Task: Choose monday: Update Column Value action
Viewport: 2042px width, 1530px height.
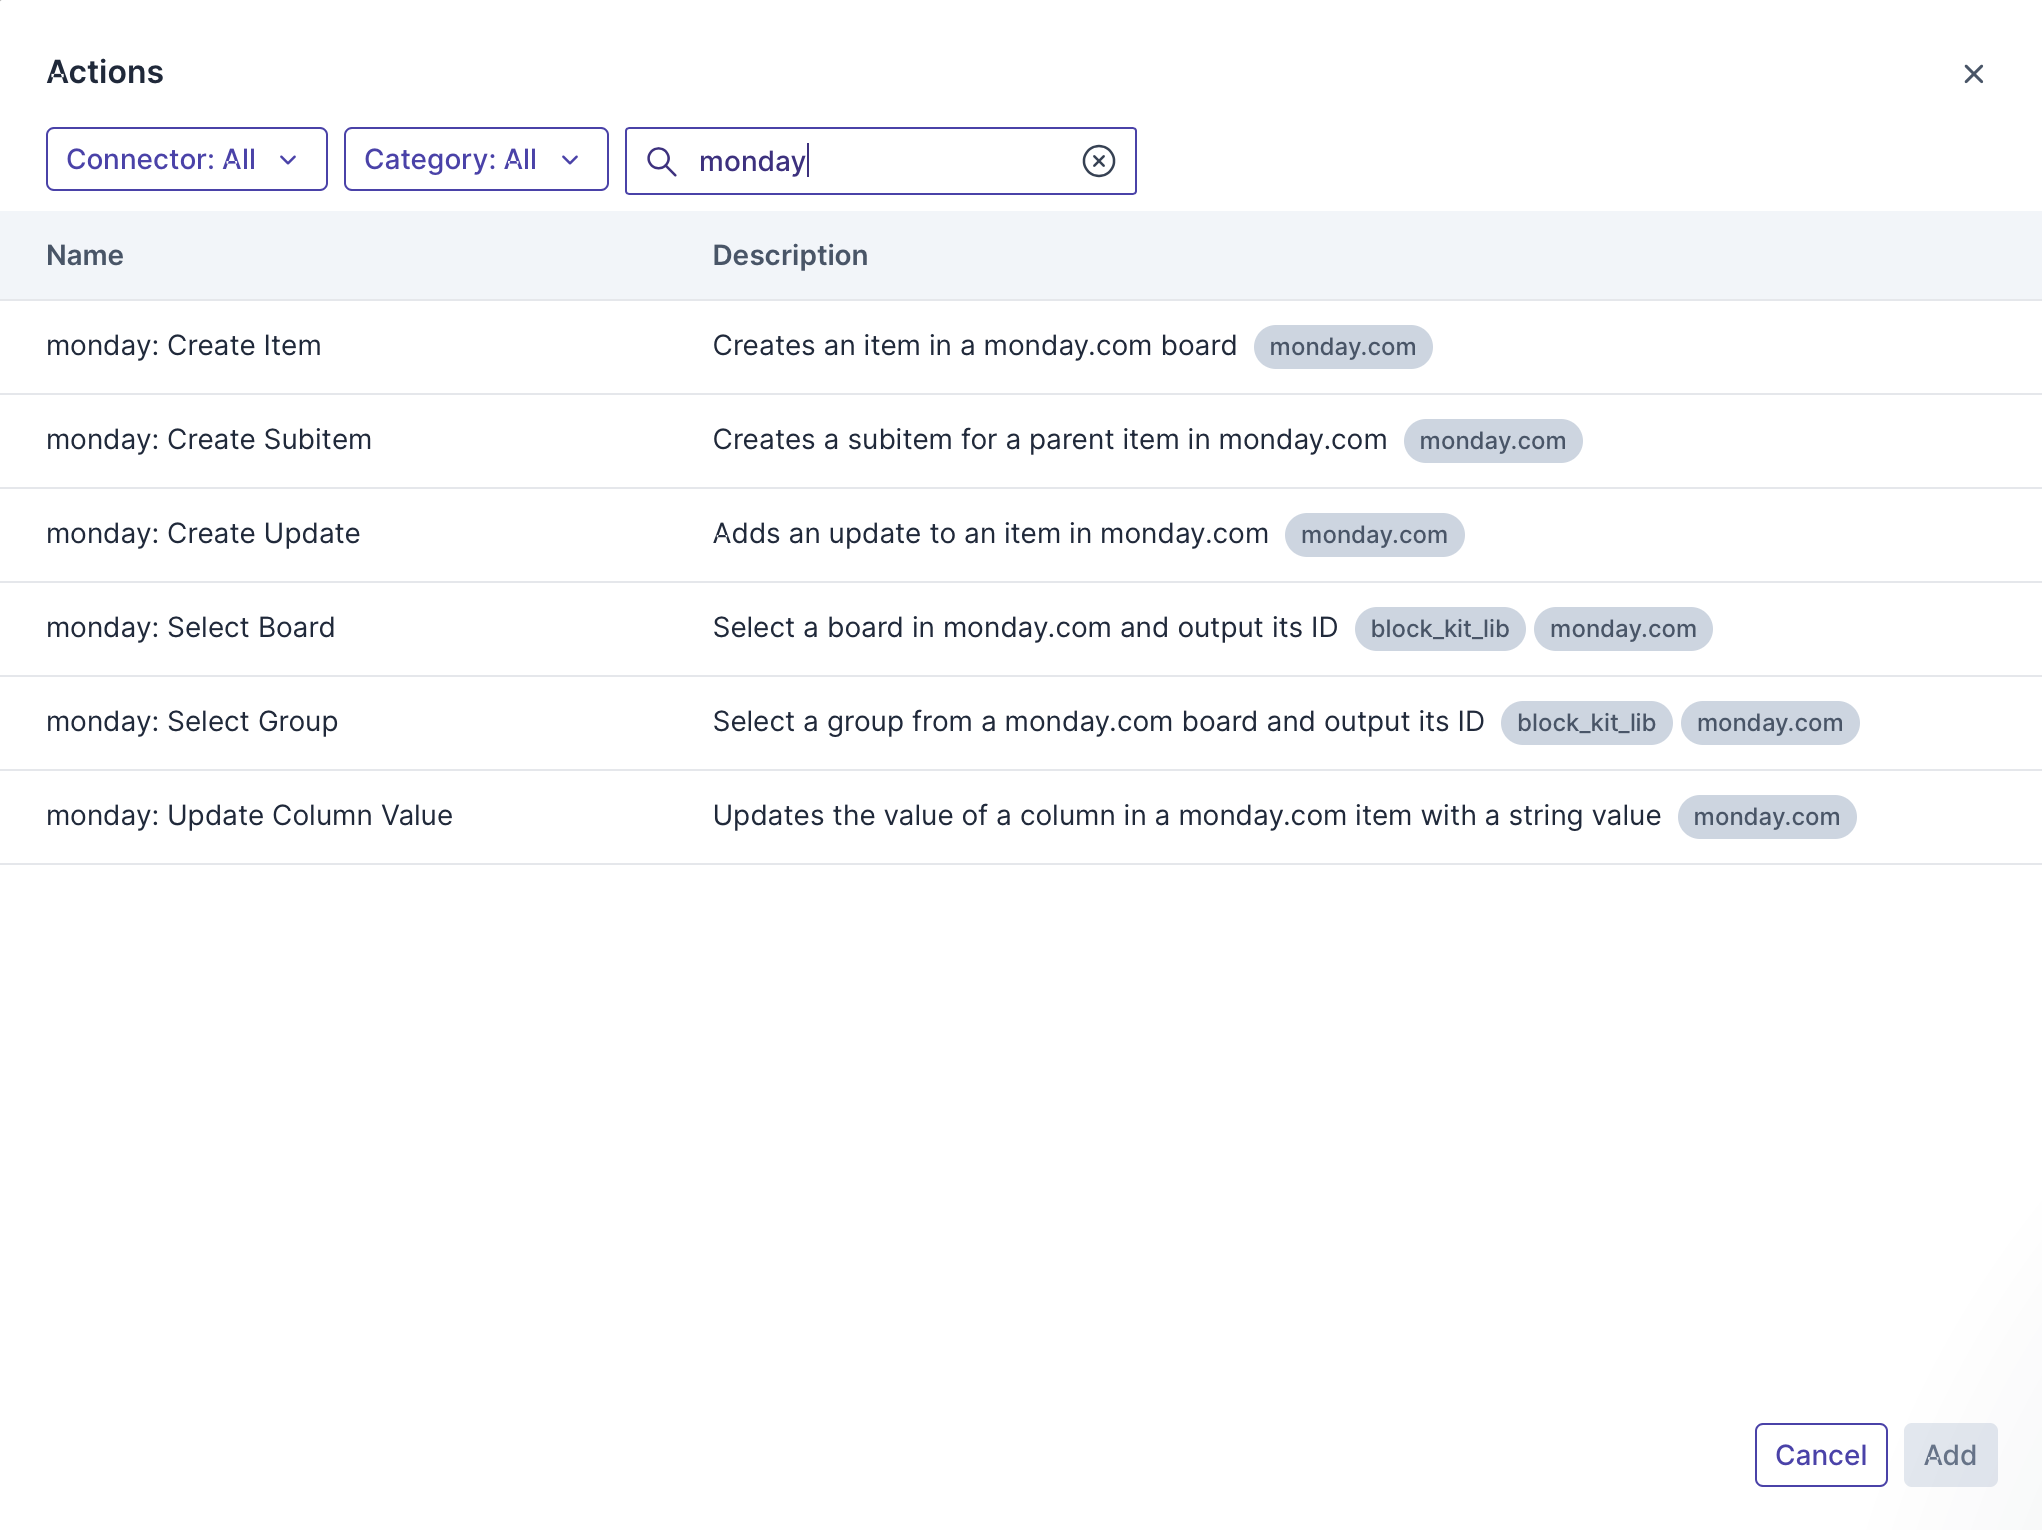Action: [250, 816]
